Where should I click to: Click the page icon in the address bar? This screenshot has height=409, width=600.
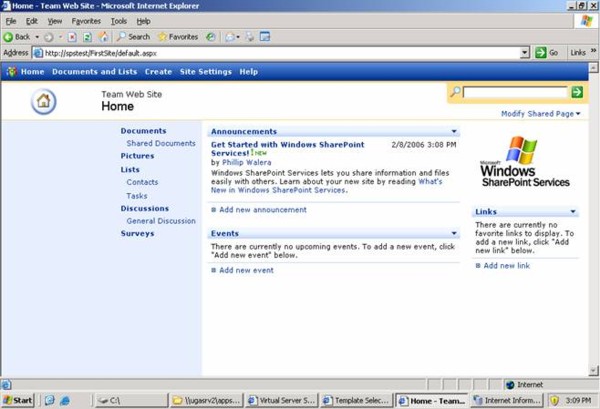pos(38,53)
